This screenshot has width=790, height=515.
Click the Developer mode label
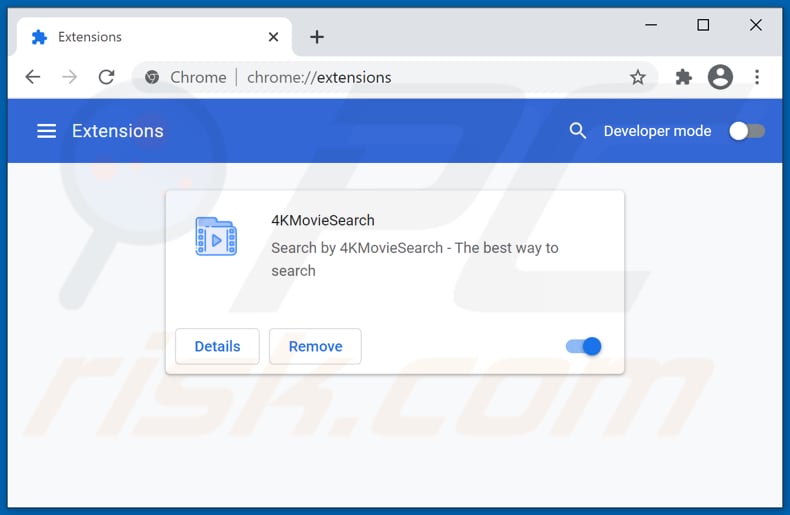pyautogui.click(x=657, y=131)
